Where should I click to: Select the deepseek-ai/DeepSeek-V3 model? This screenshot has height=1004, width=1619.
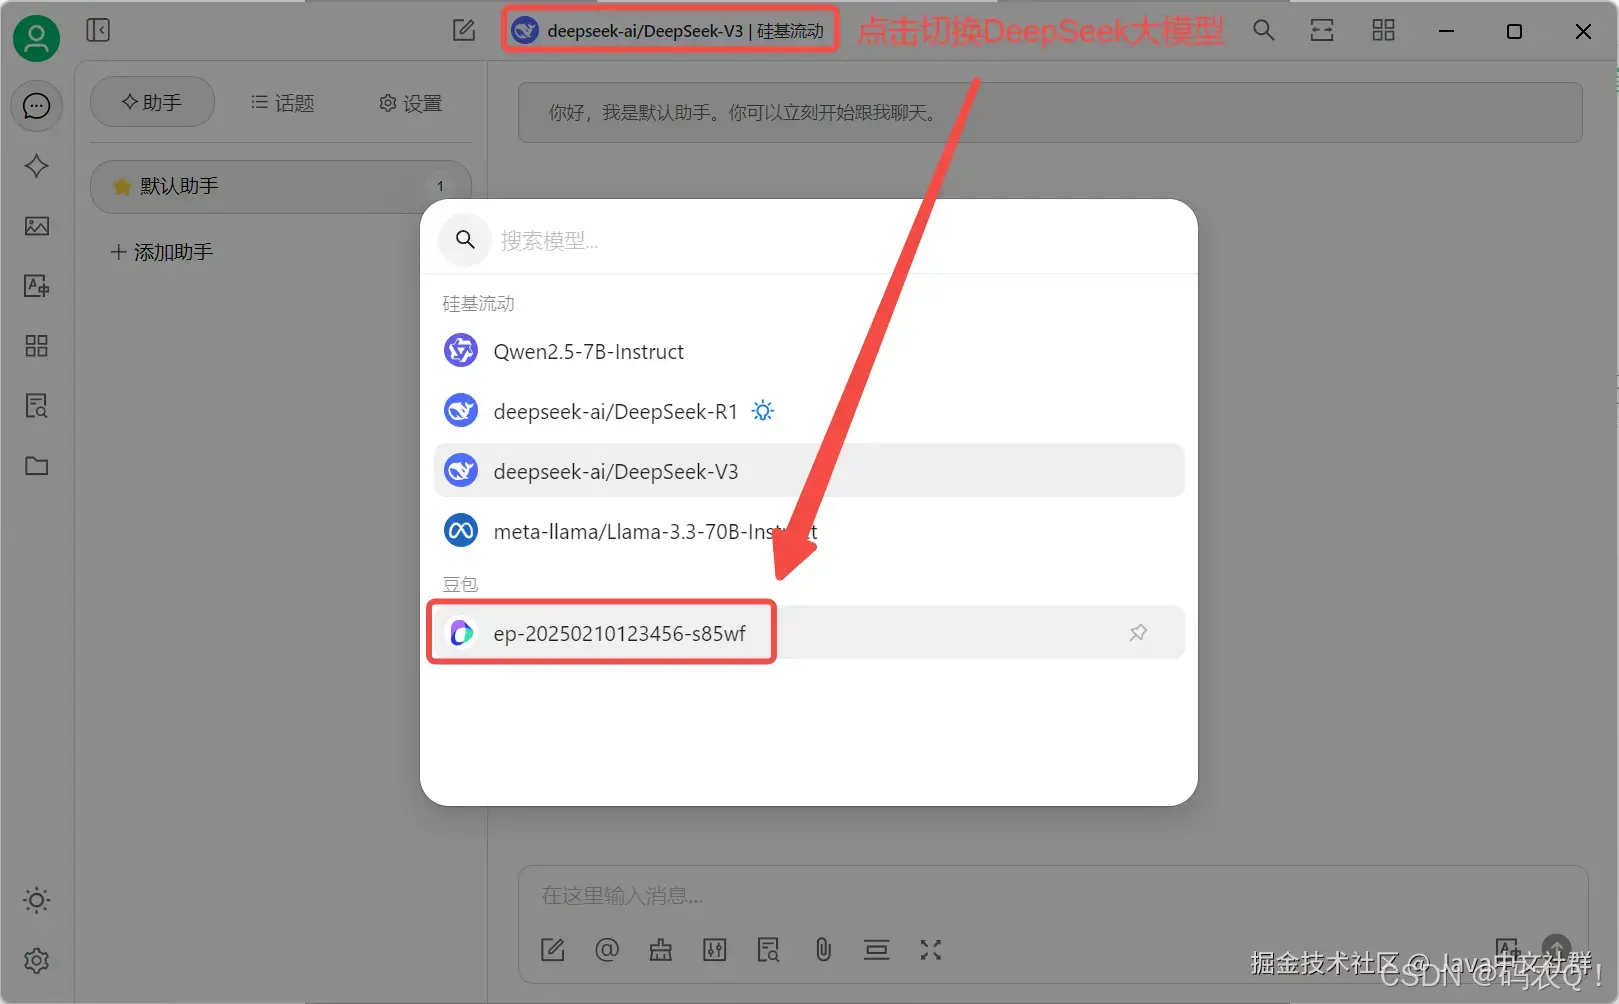click(809, 470)
